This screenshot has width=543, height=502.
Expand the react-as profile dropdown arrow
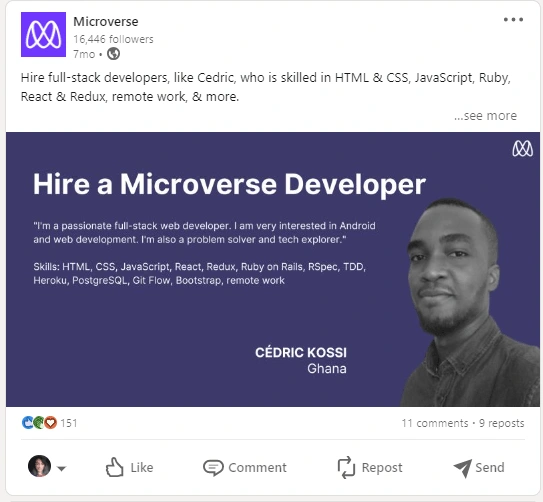click(x=61, y=468)
